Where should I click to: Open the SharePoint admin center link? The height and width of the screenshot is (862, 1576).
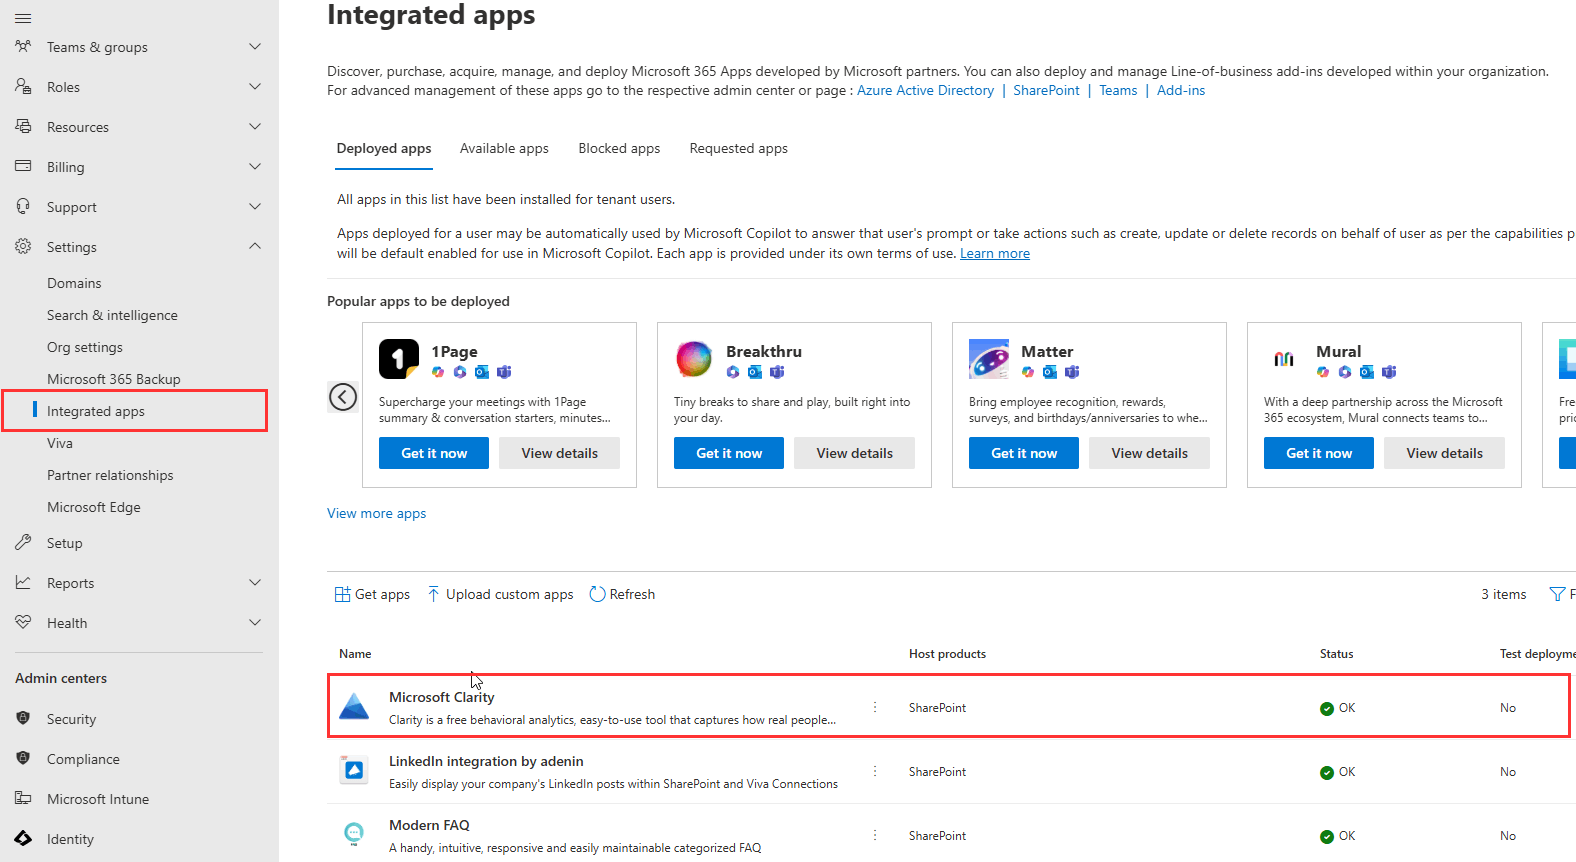[x=1046, y=90]
